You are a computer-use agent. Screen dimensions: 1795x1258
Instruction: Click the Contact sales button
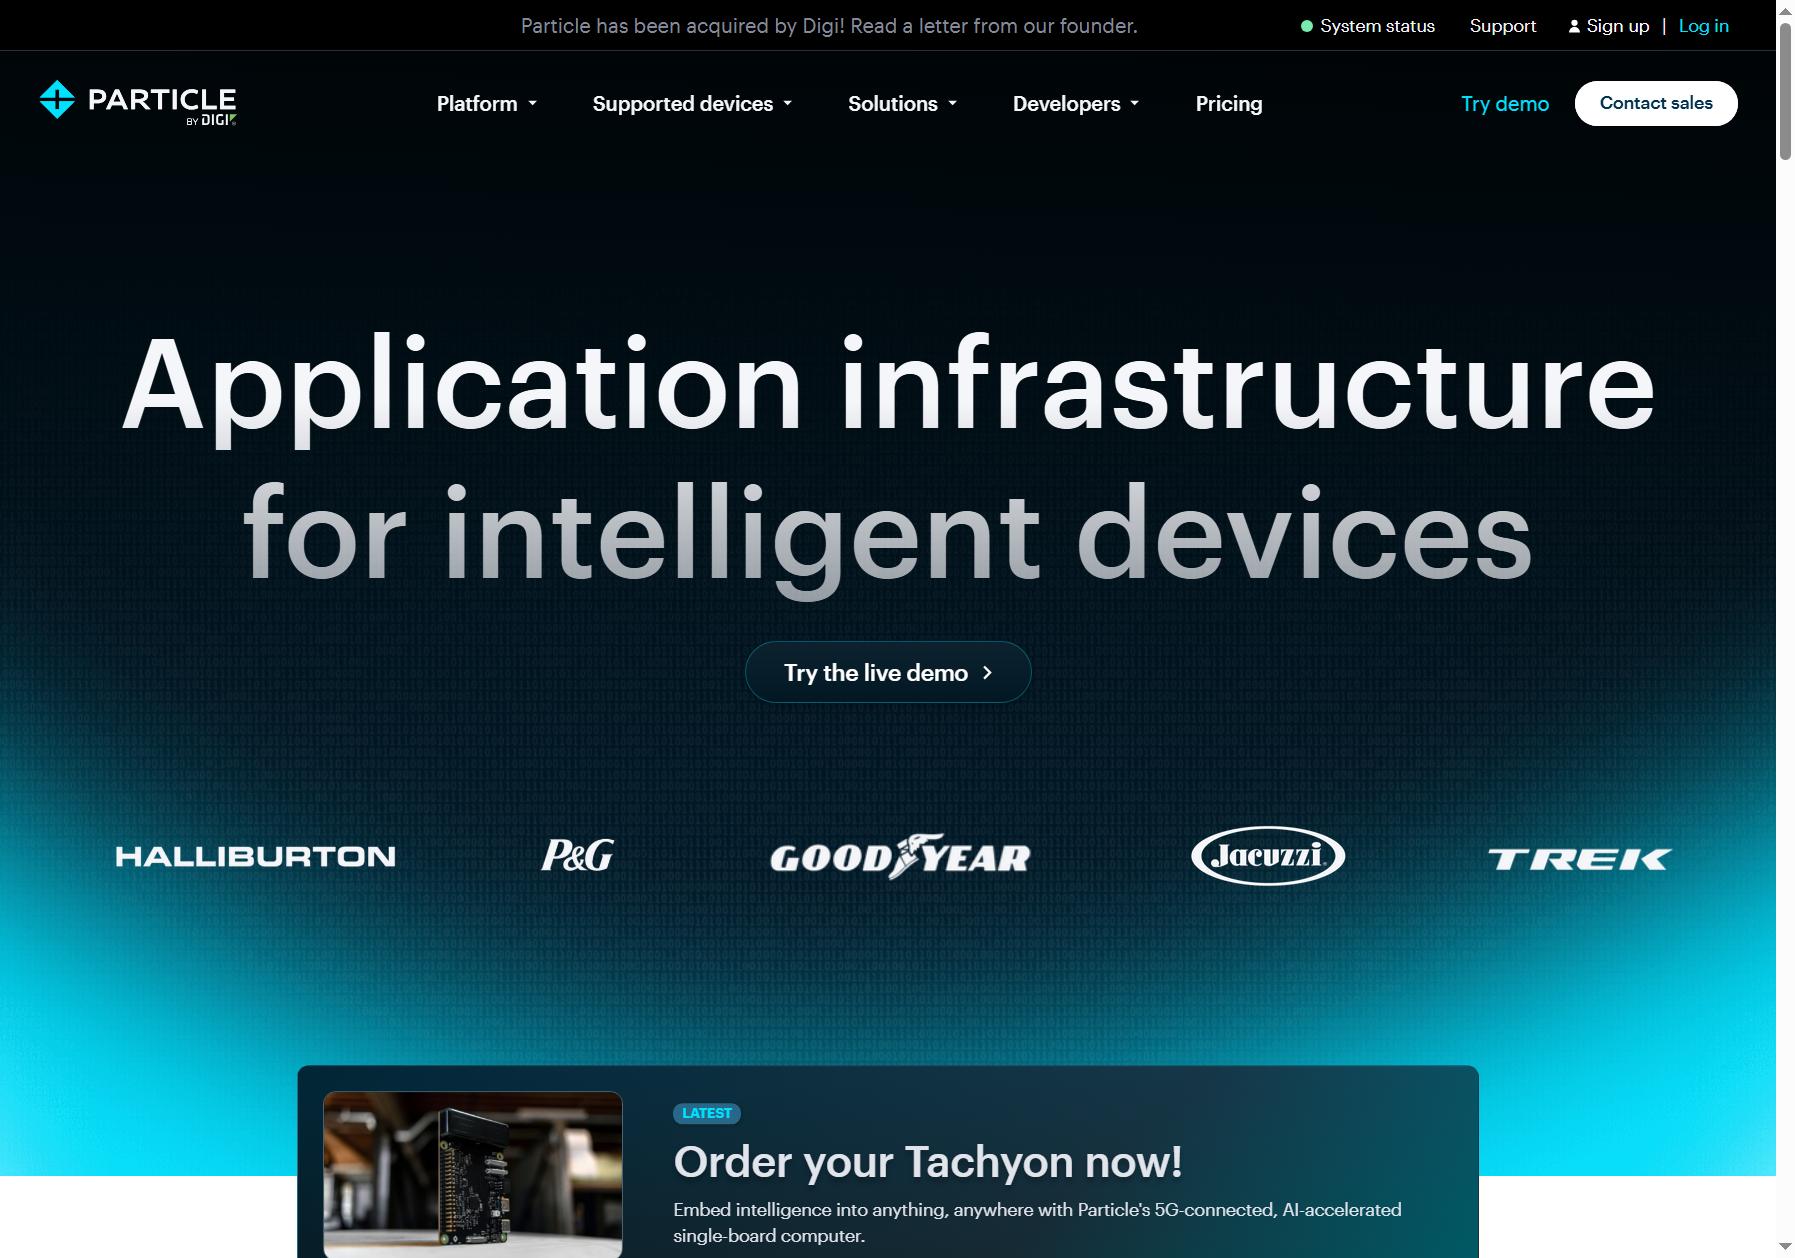[1656, 103]
